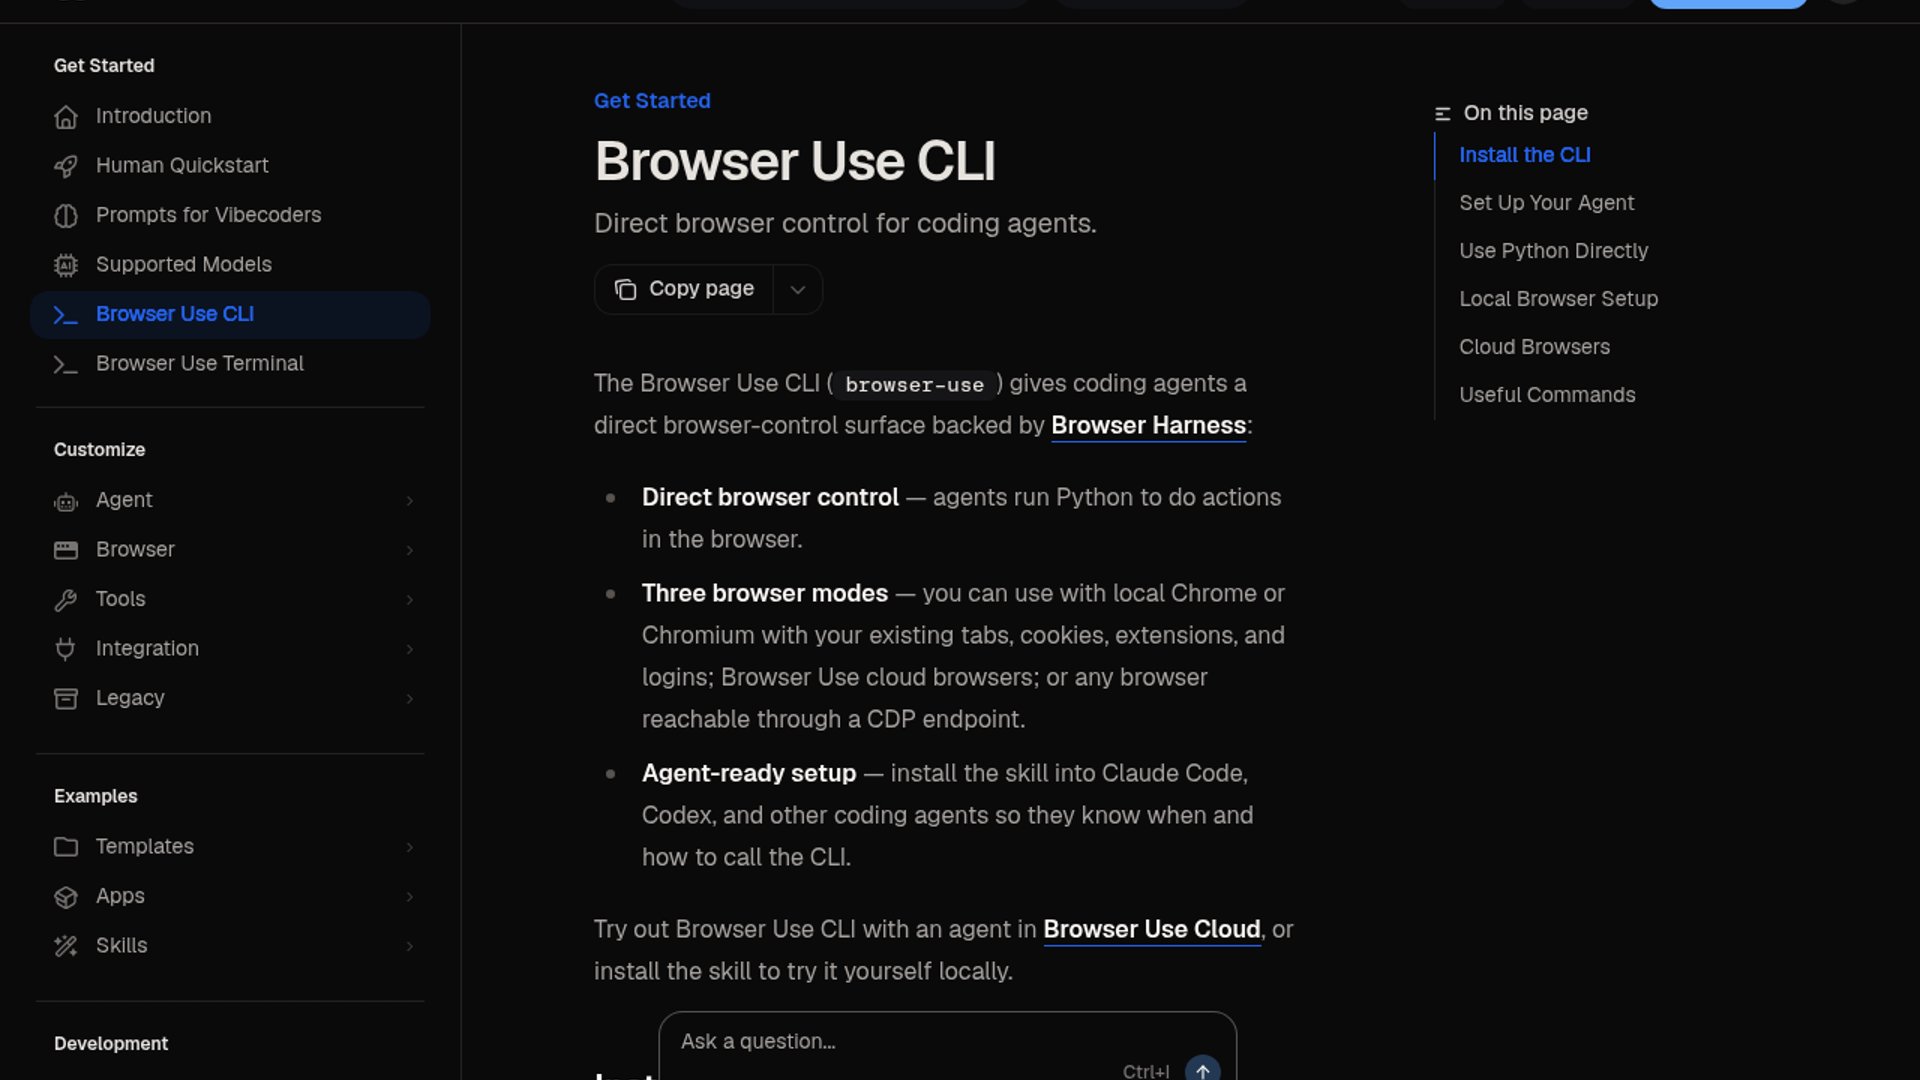This screenshot has height=1080, width=1920.
Task: Click the Supported Models chip icon
Action: pyautogui.click(x=66, y=265)
